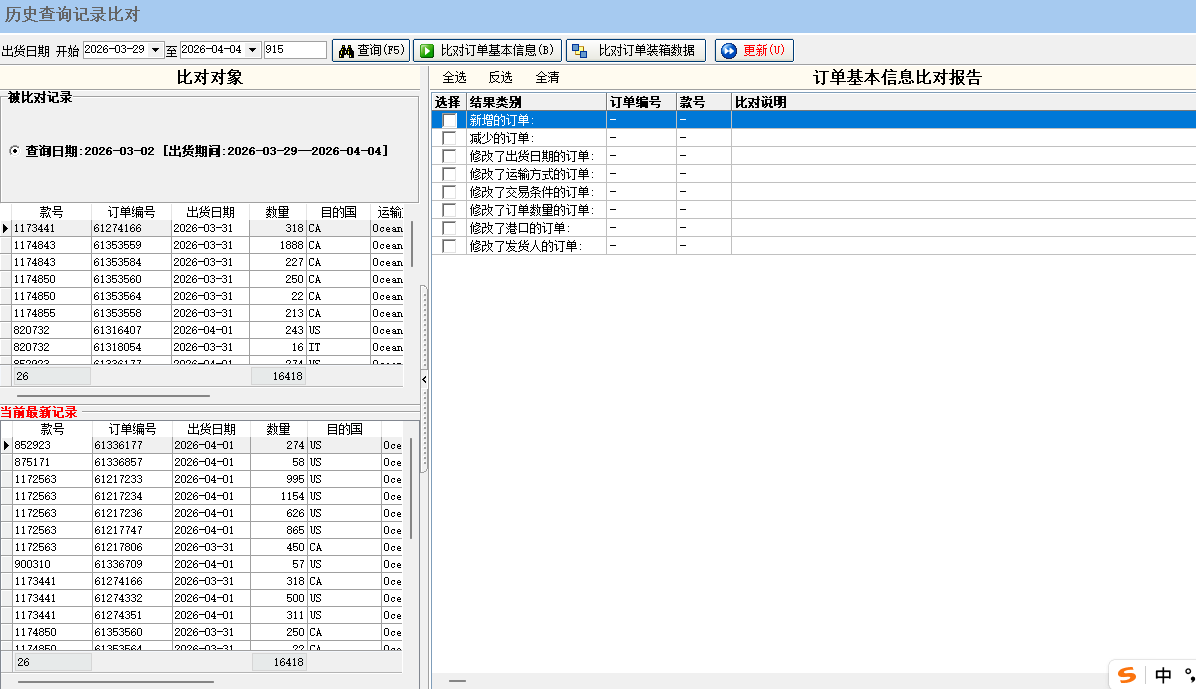Click 比对说明 column header in report
This screenshot has height=689, width=1196.
tap(963, 102)
